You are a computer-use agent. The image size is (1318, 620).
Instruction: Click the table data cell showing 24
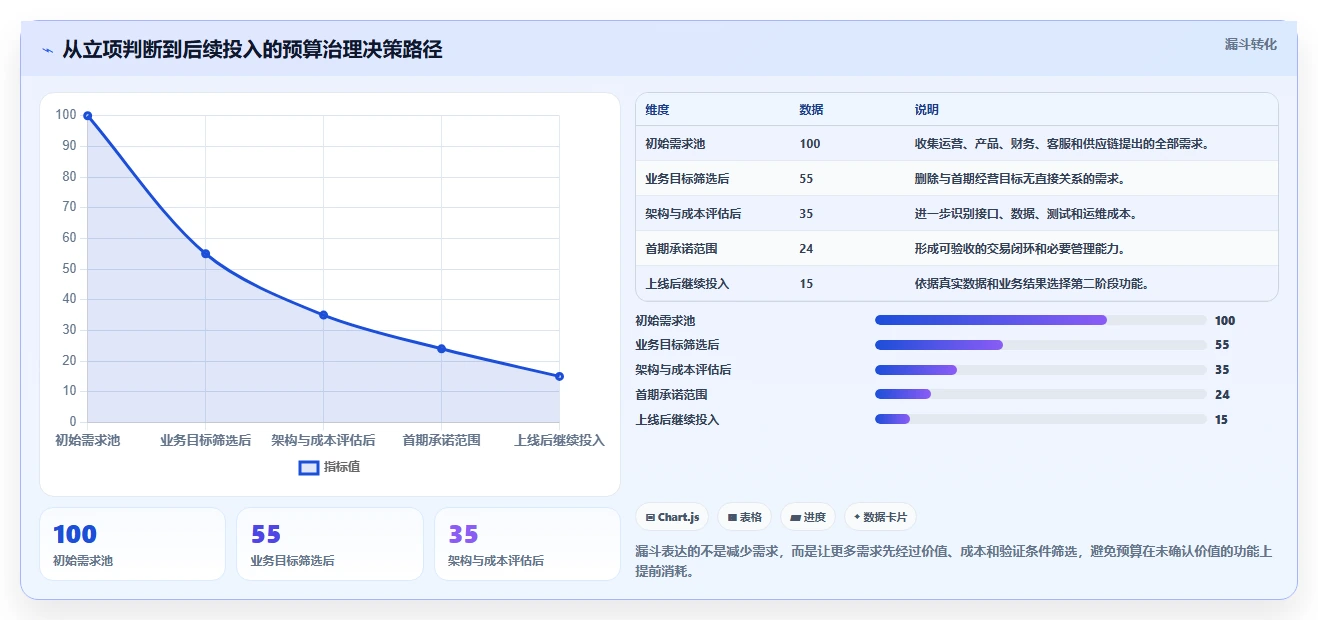(807, 249)
